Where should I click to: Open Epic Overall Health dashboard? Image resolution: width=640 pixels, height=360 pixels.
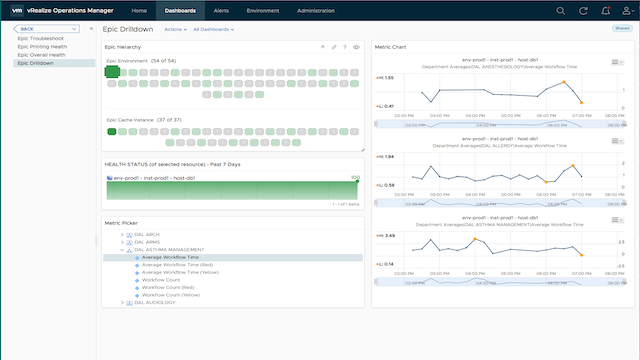(41, 55)
